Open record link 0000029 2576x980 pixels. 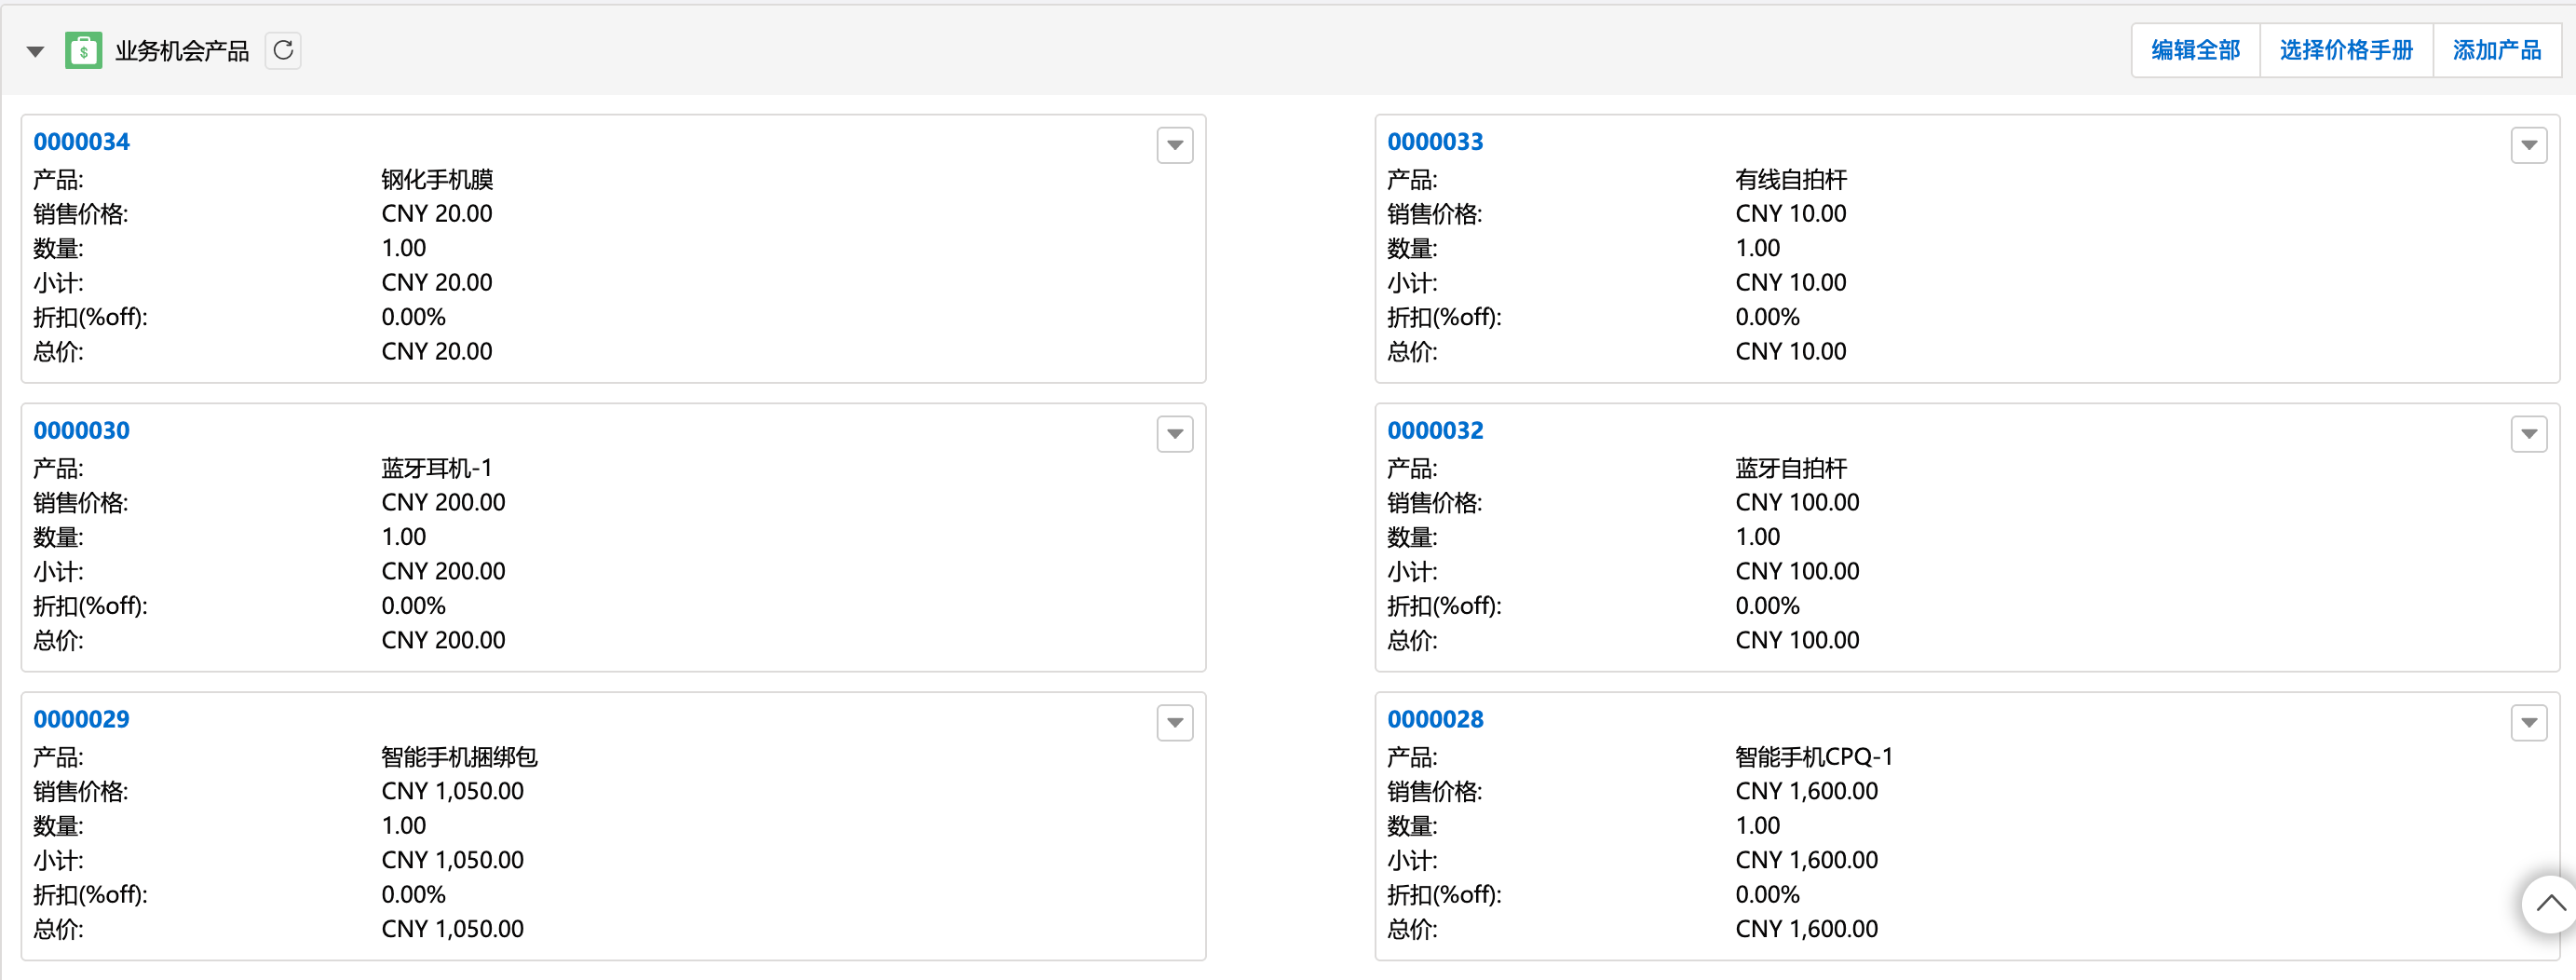click(x=81, y=719)
